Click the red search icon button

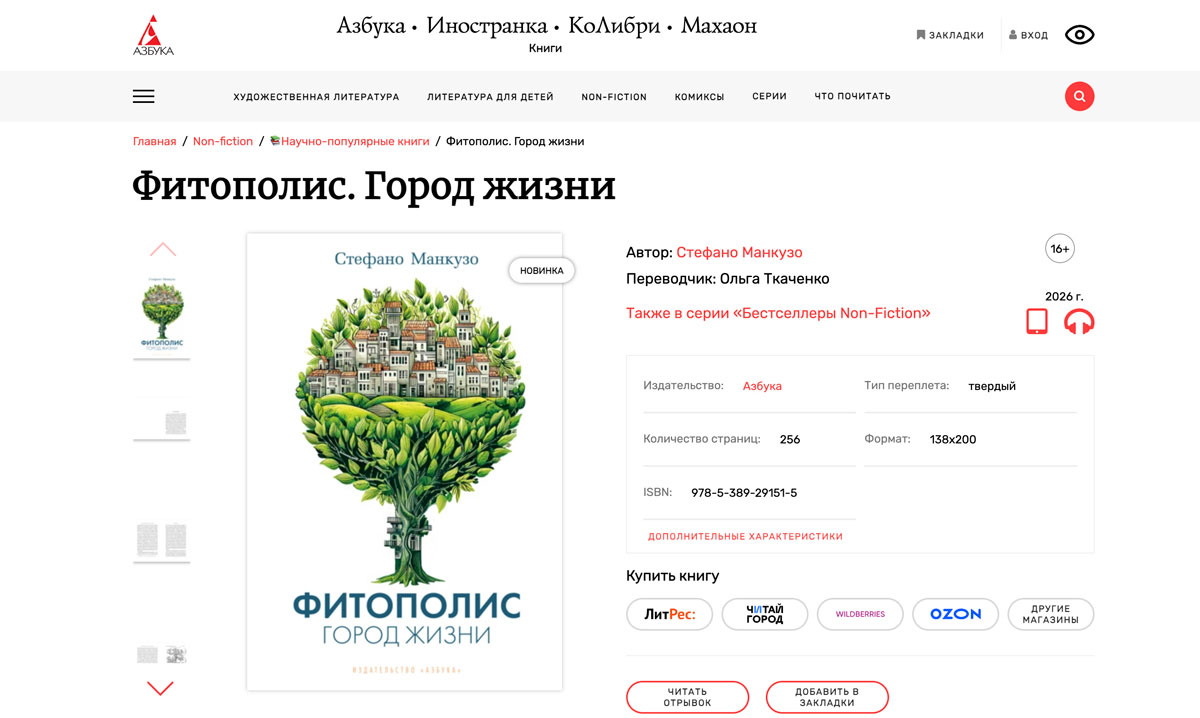1079,96
